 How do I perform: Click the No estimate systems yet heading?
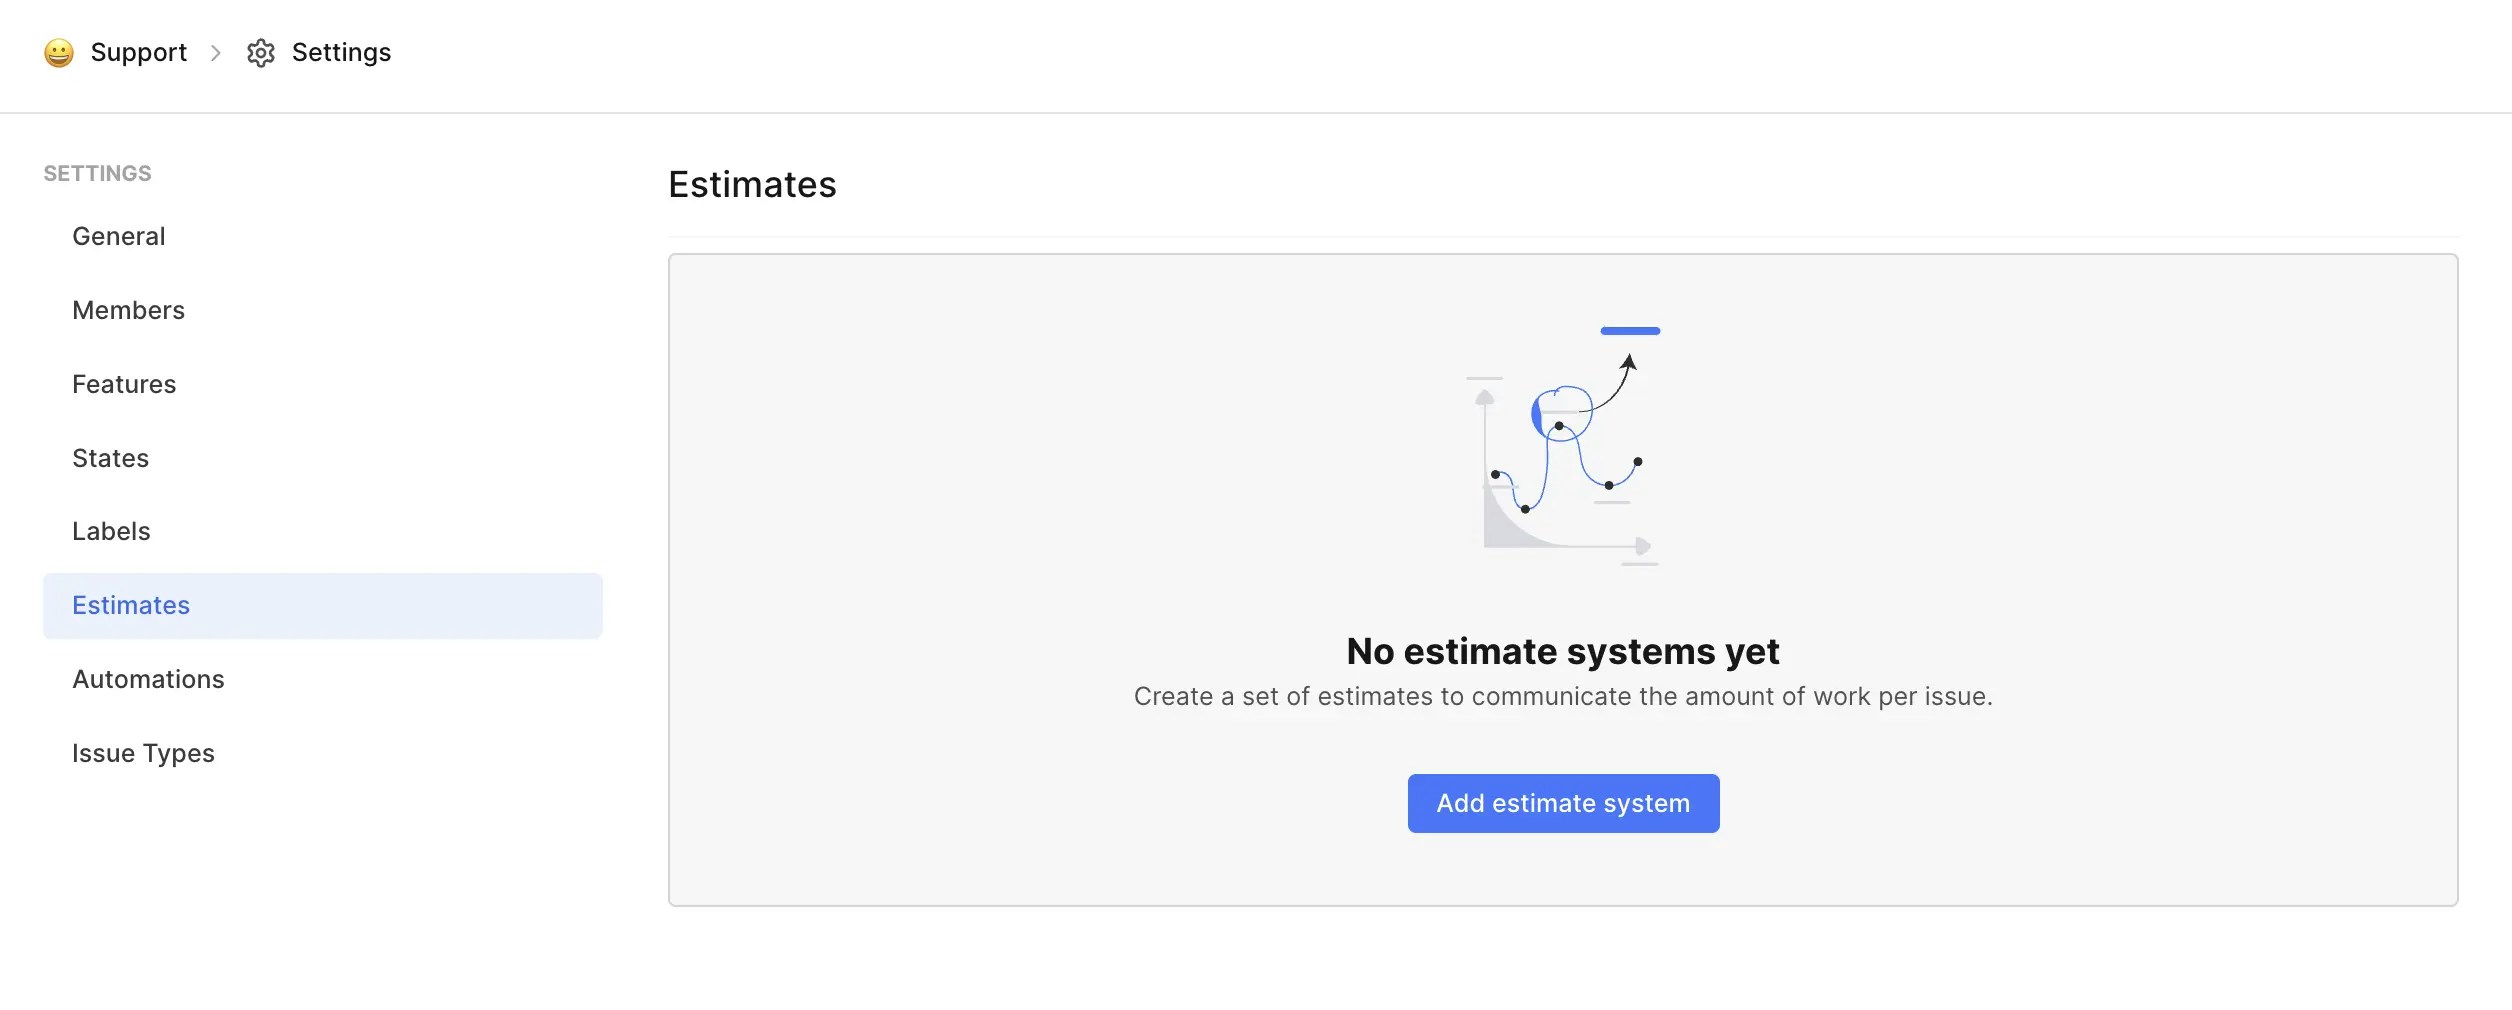[1563, 651]
